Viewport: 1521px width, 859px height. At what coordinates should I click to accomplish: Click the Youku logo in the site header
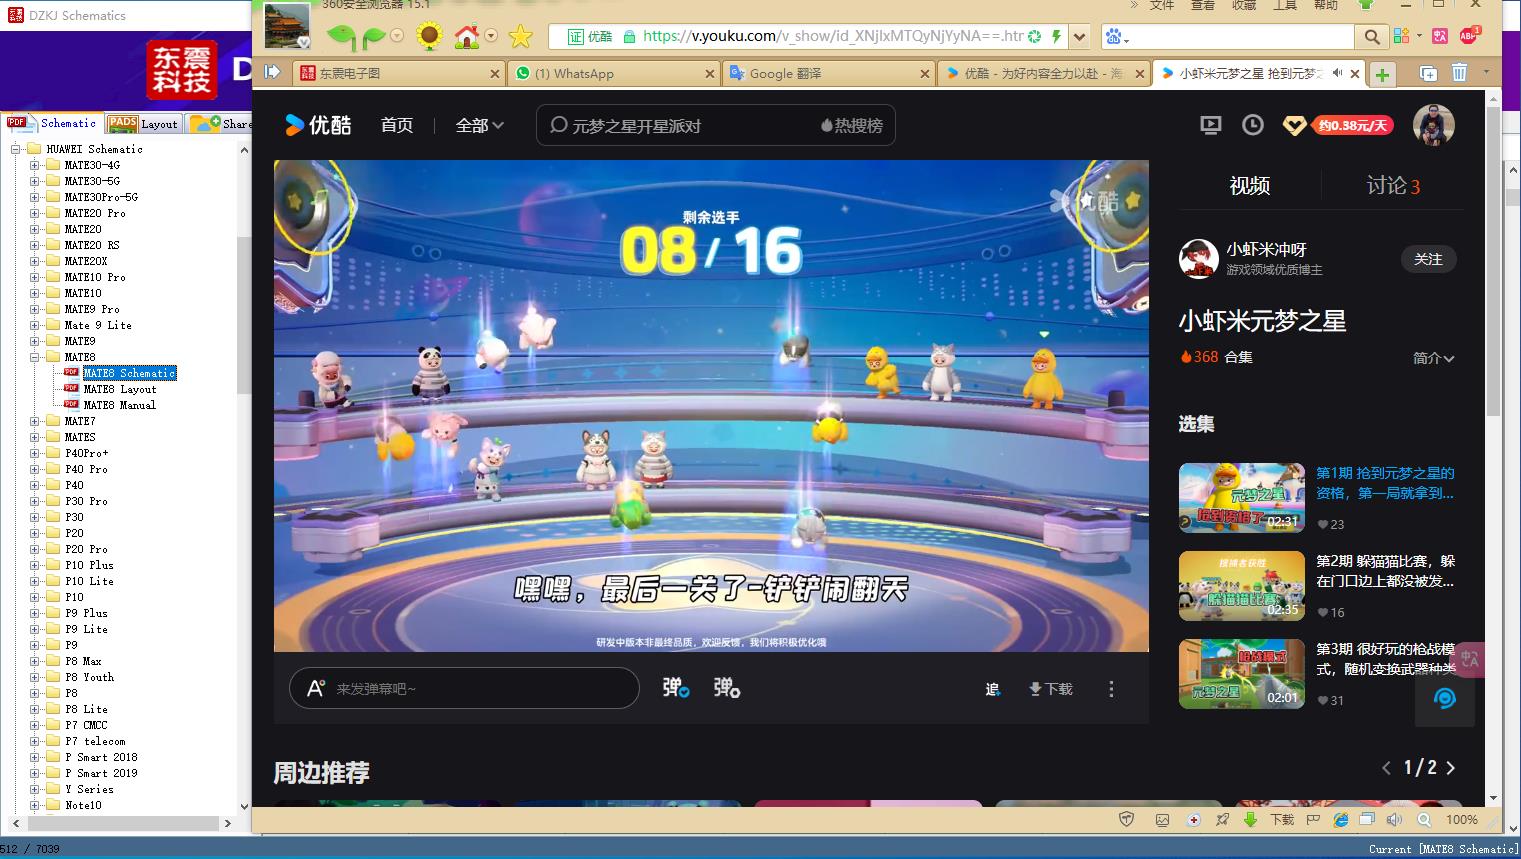pos(318,125)
